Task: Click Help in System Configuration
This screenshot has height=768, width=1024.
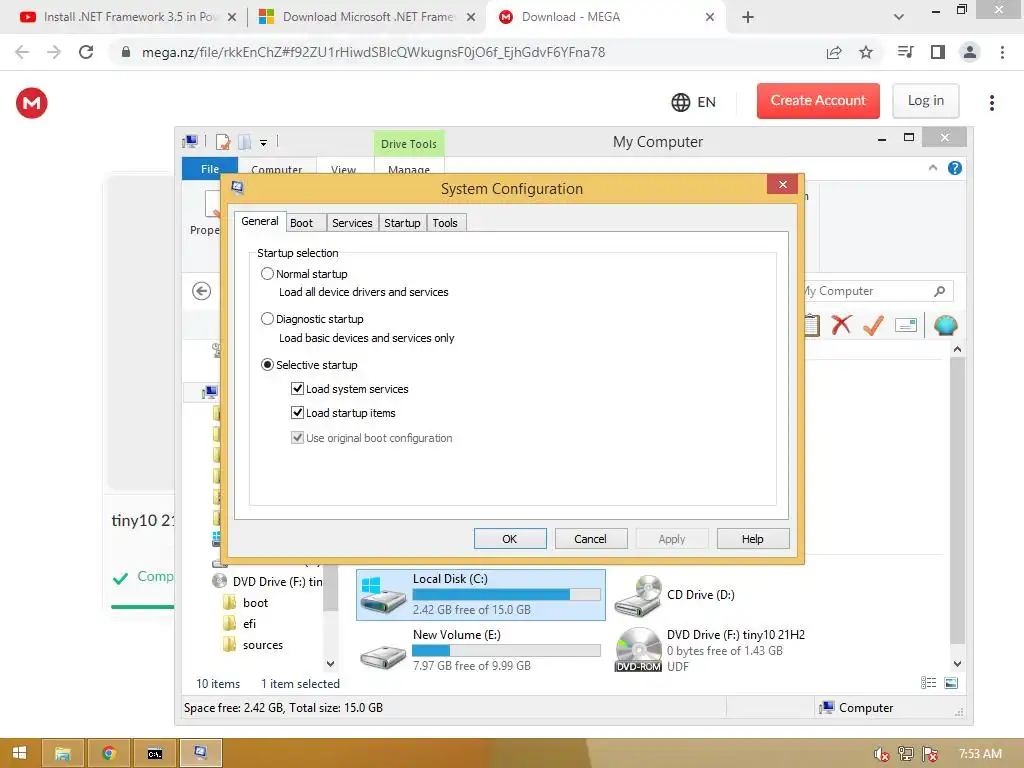Action: point(752,539)
